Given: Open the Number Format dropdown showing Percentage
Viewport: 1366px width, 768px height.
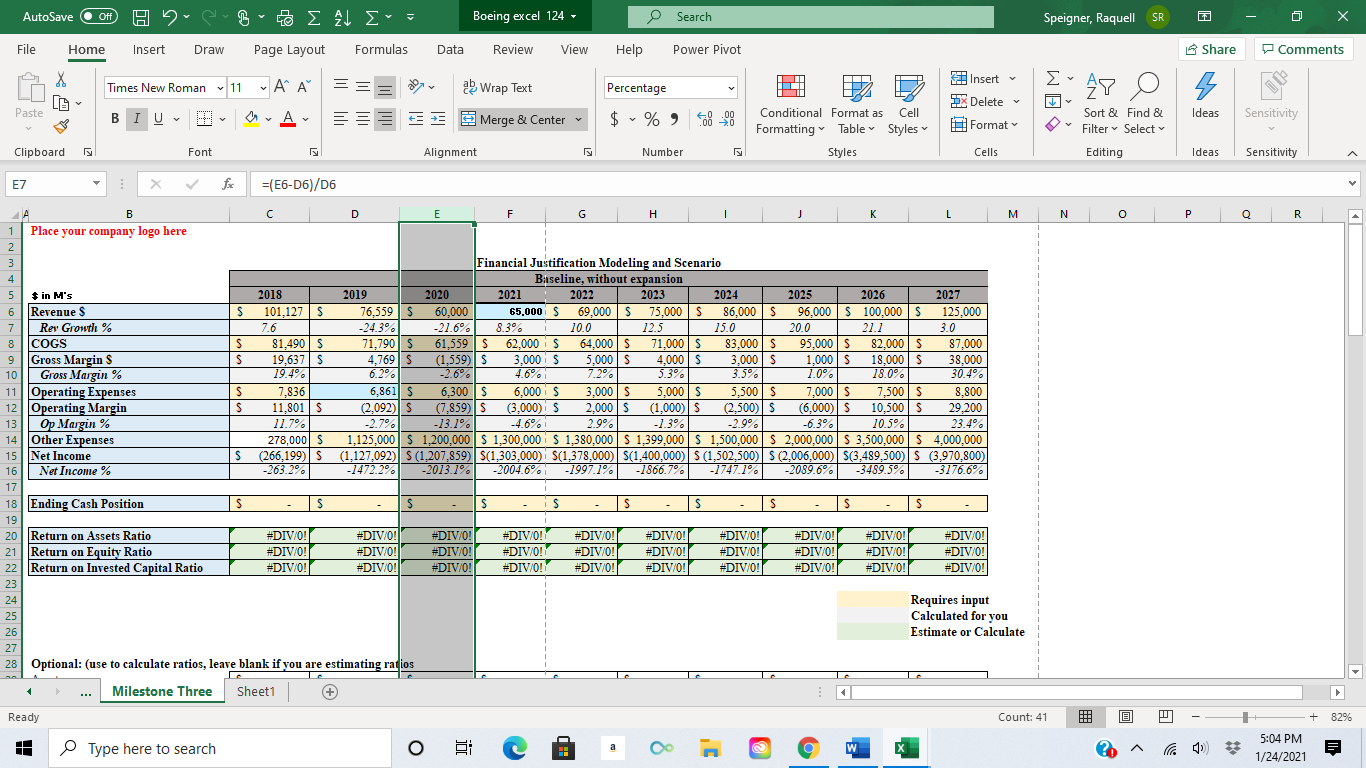Looking at the screenshot, I should [670, 87].
